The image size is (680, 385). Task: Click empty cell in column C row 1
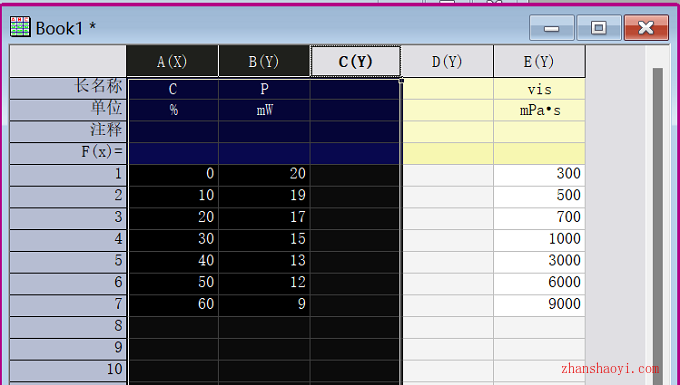pyautogui.click(x=356, y=175)
